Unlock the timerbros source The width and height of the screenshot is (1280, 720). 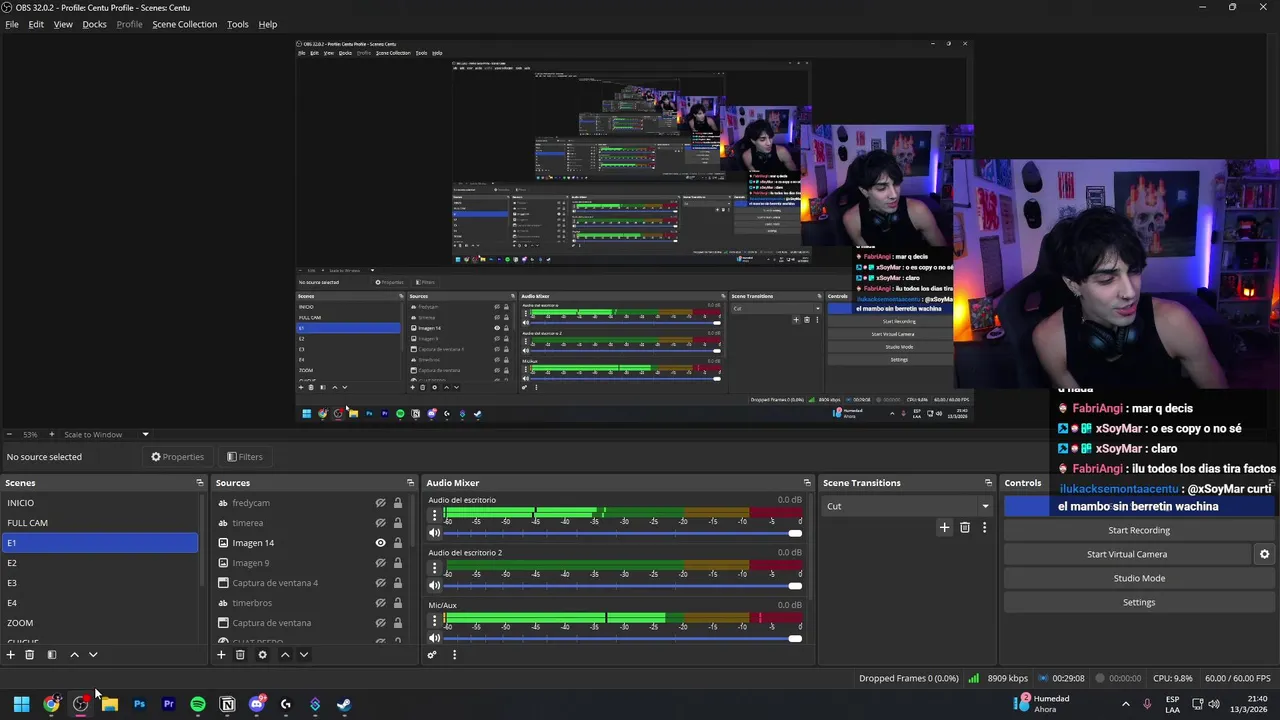click(397, 603)
